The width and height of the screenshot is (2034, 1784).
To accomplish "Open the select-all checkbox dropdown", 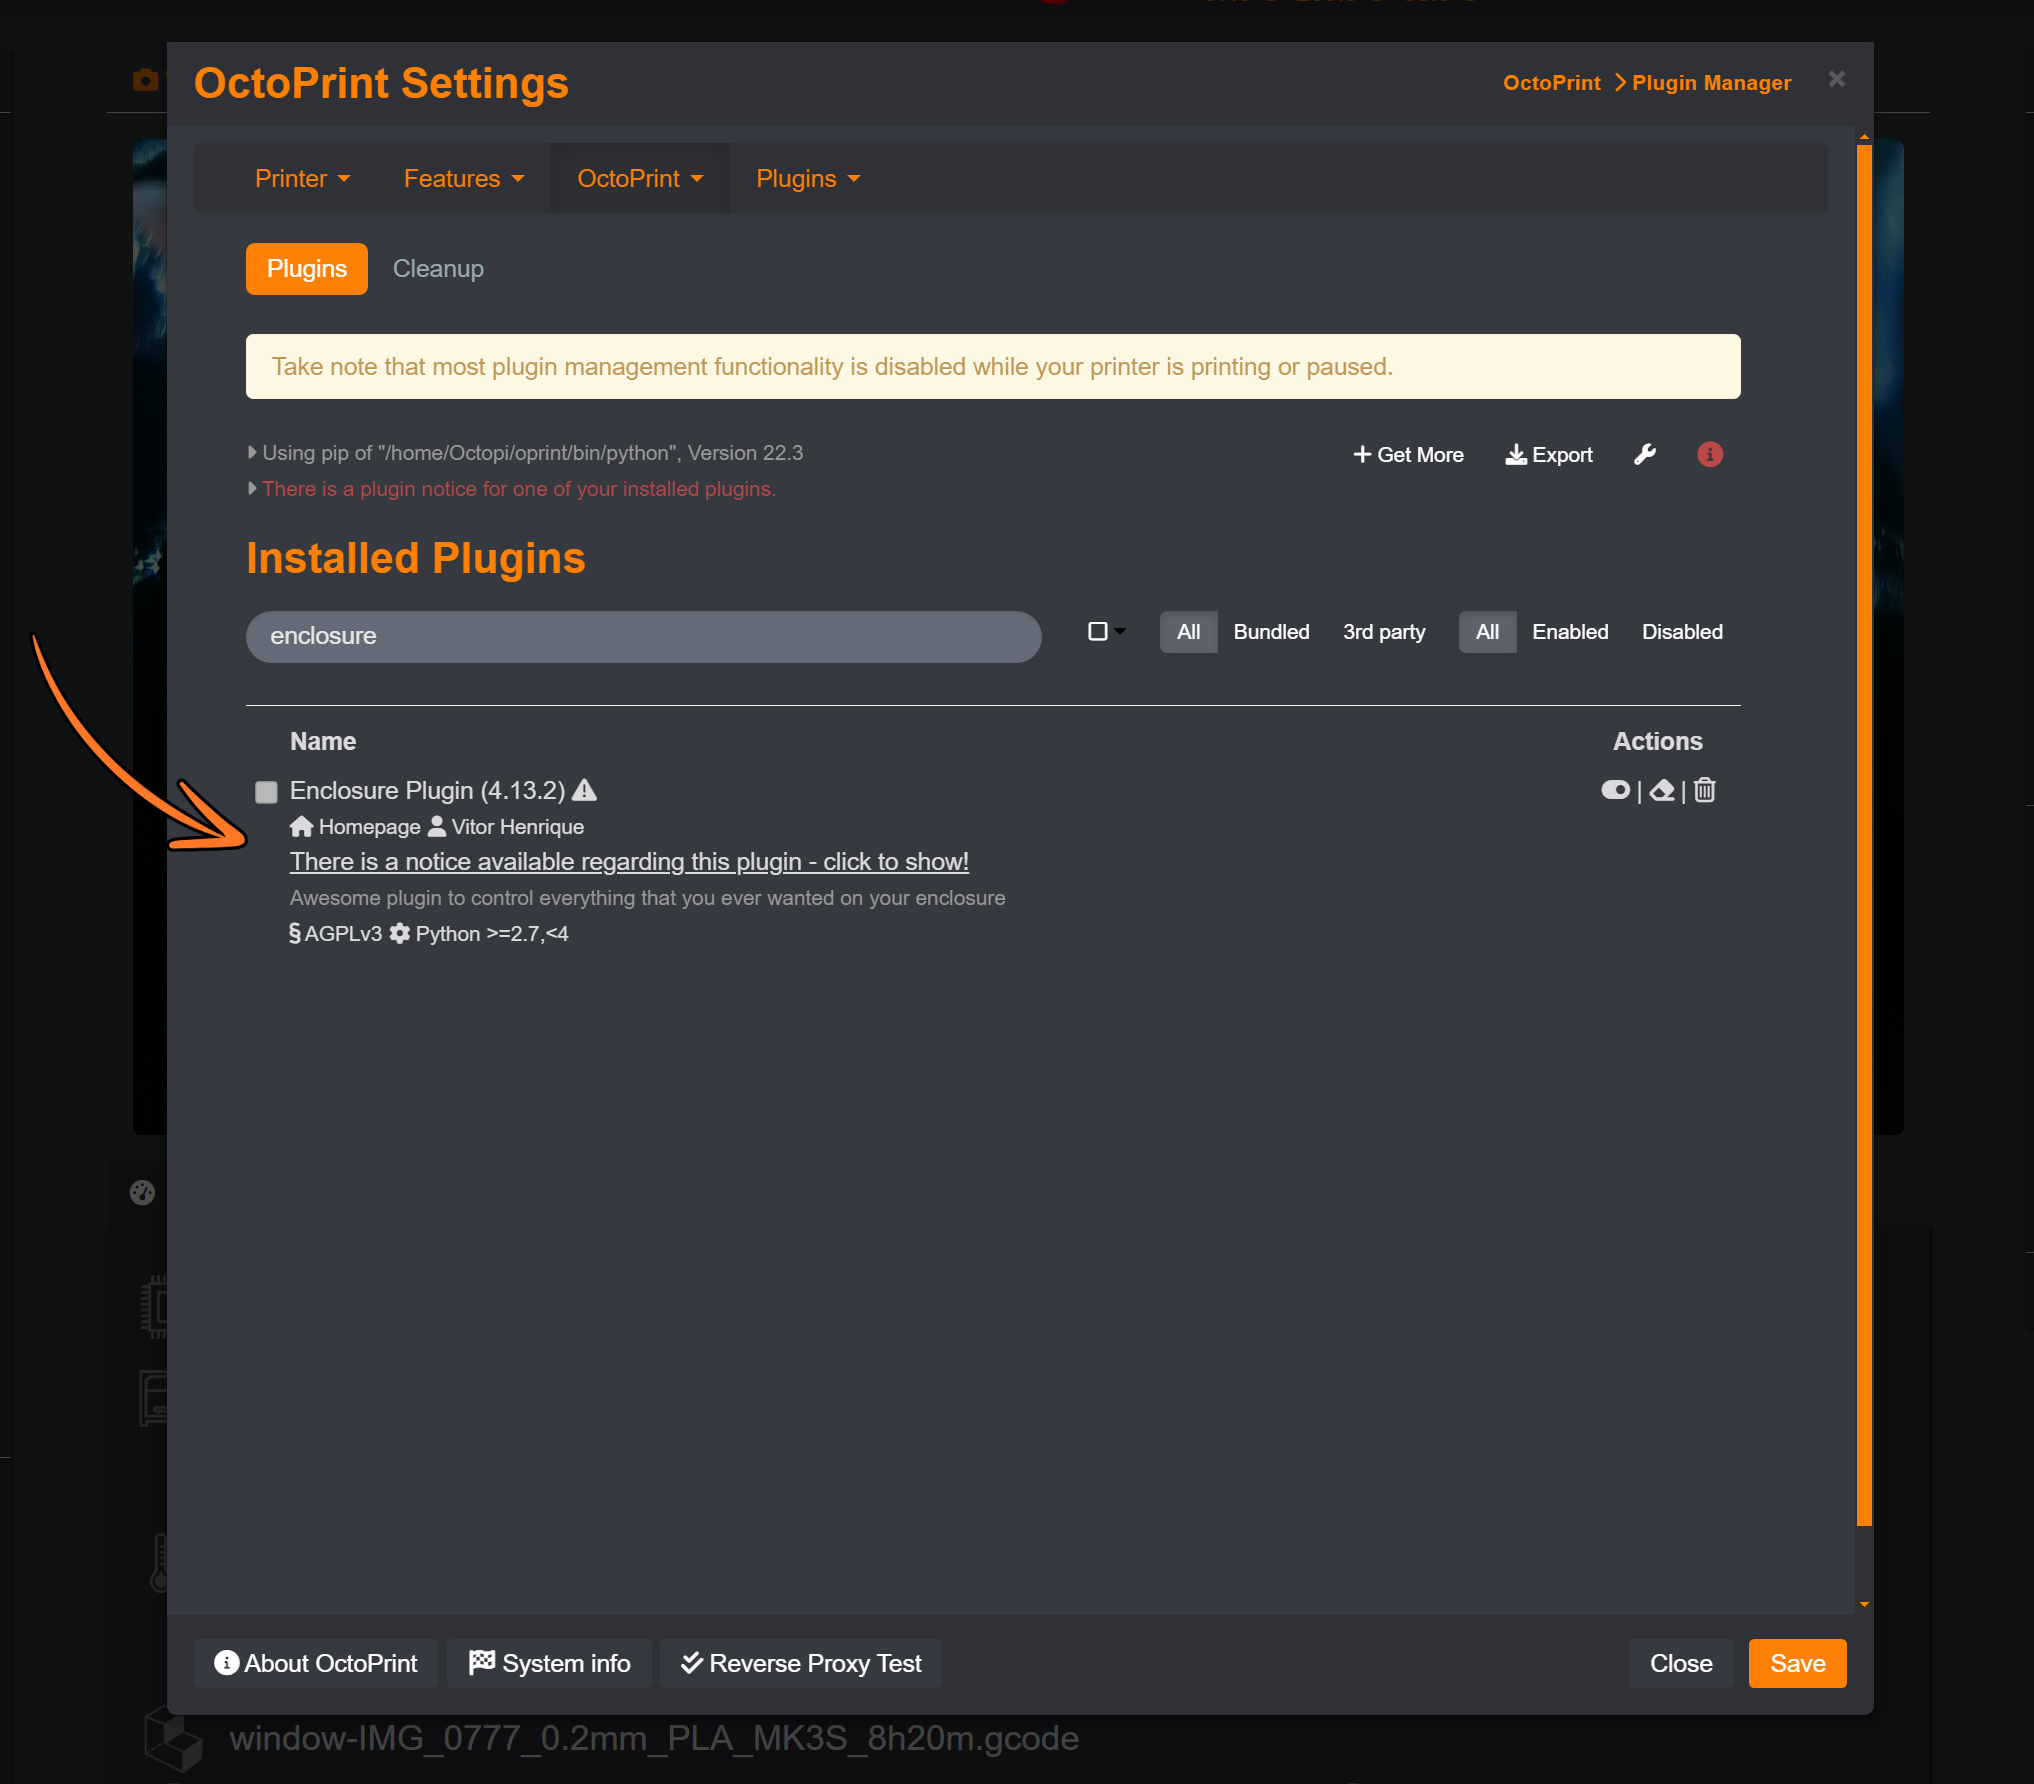I will point(1106,632).
